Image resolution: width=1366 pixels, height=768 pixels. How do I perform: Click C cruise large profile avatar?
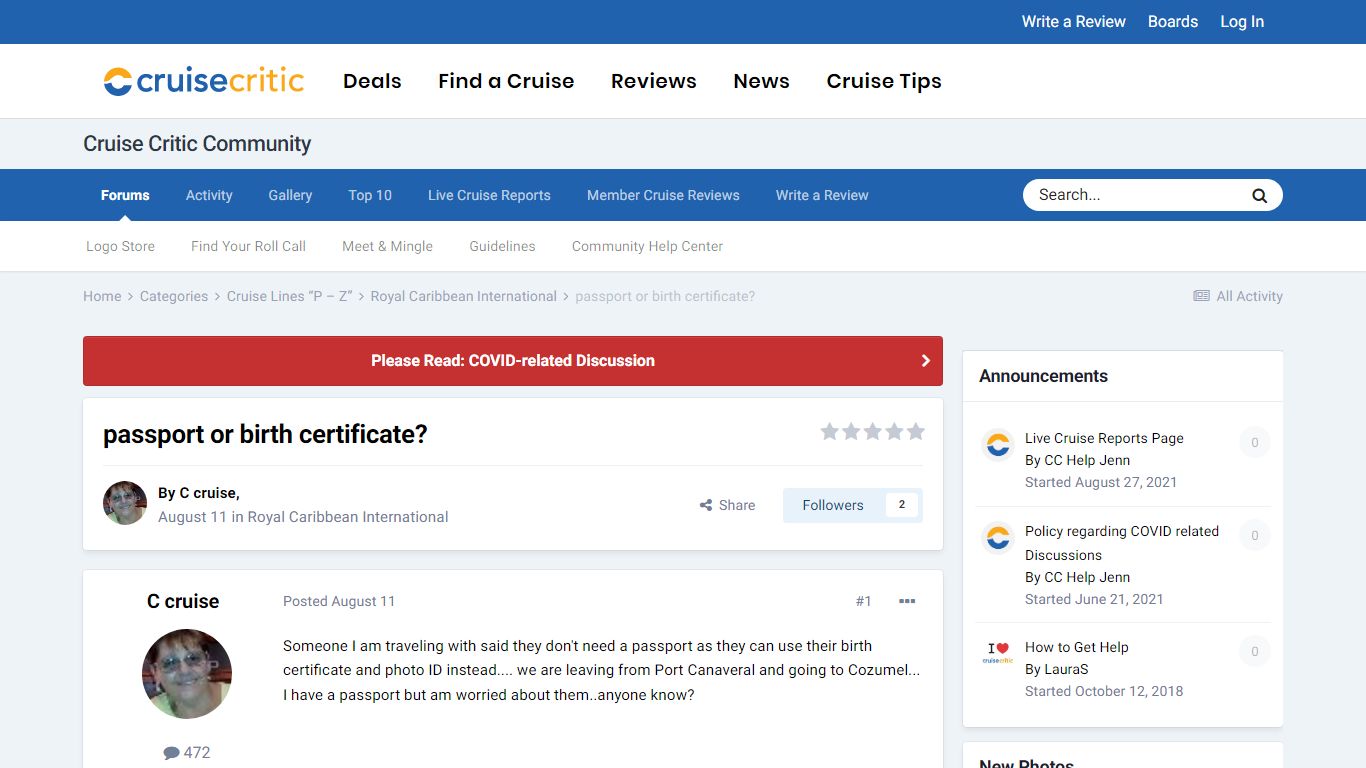click(187, 674)
